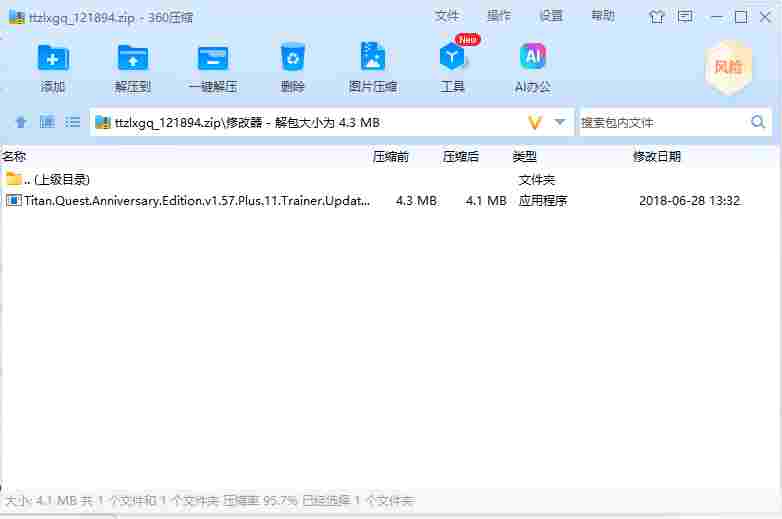
Task: Click the skin shirt icon in title bar
Action: coord(657,17)
